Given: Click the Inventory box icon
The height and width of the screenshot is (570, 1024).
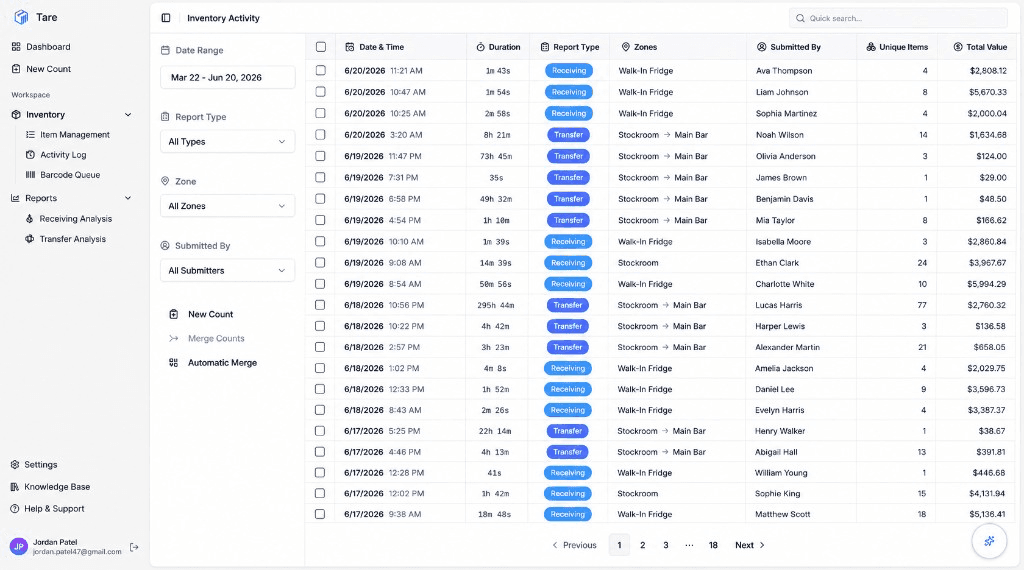Looking at the screenshot, I should click(x=16, y=114).
